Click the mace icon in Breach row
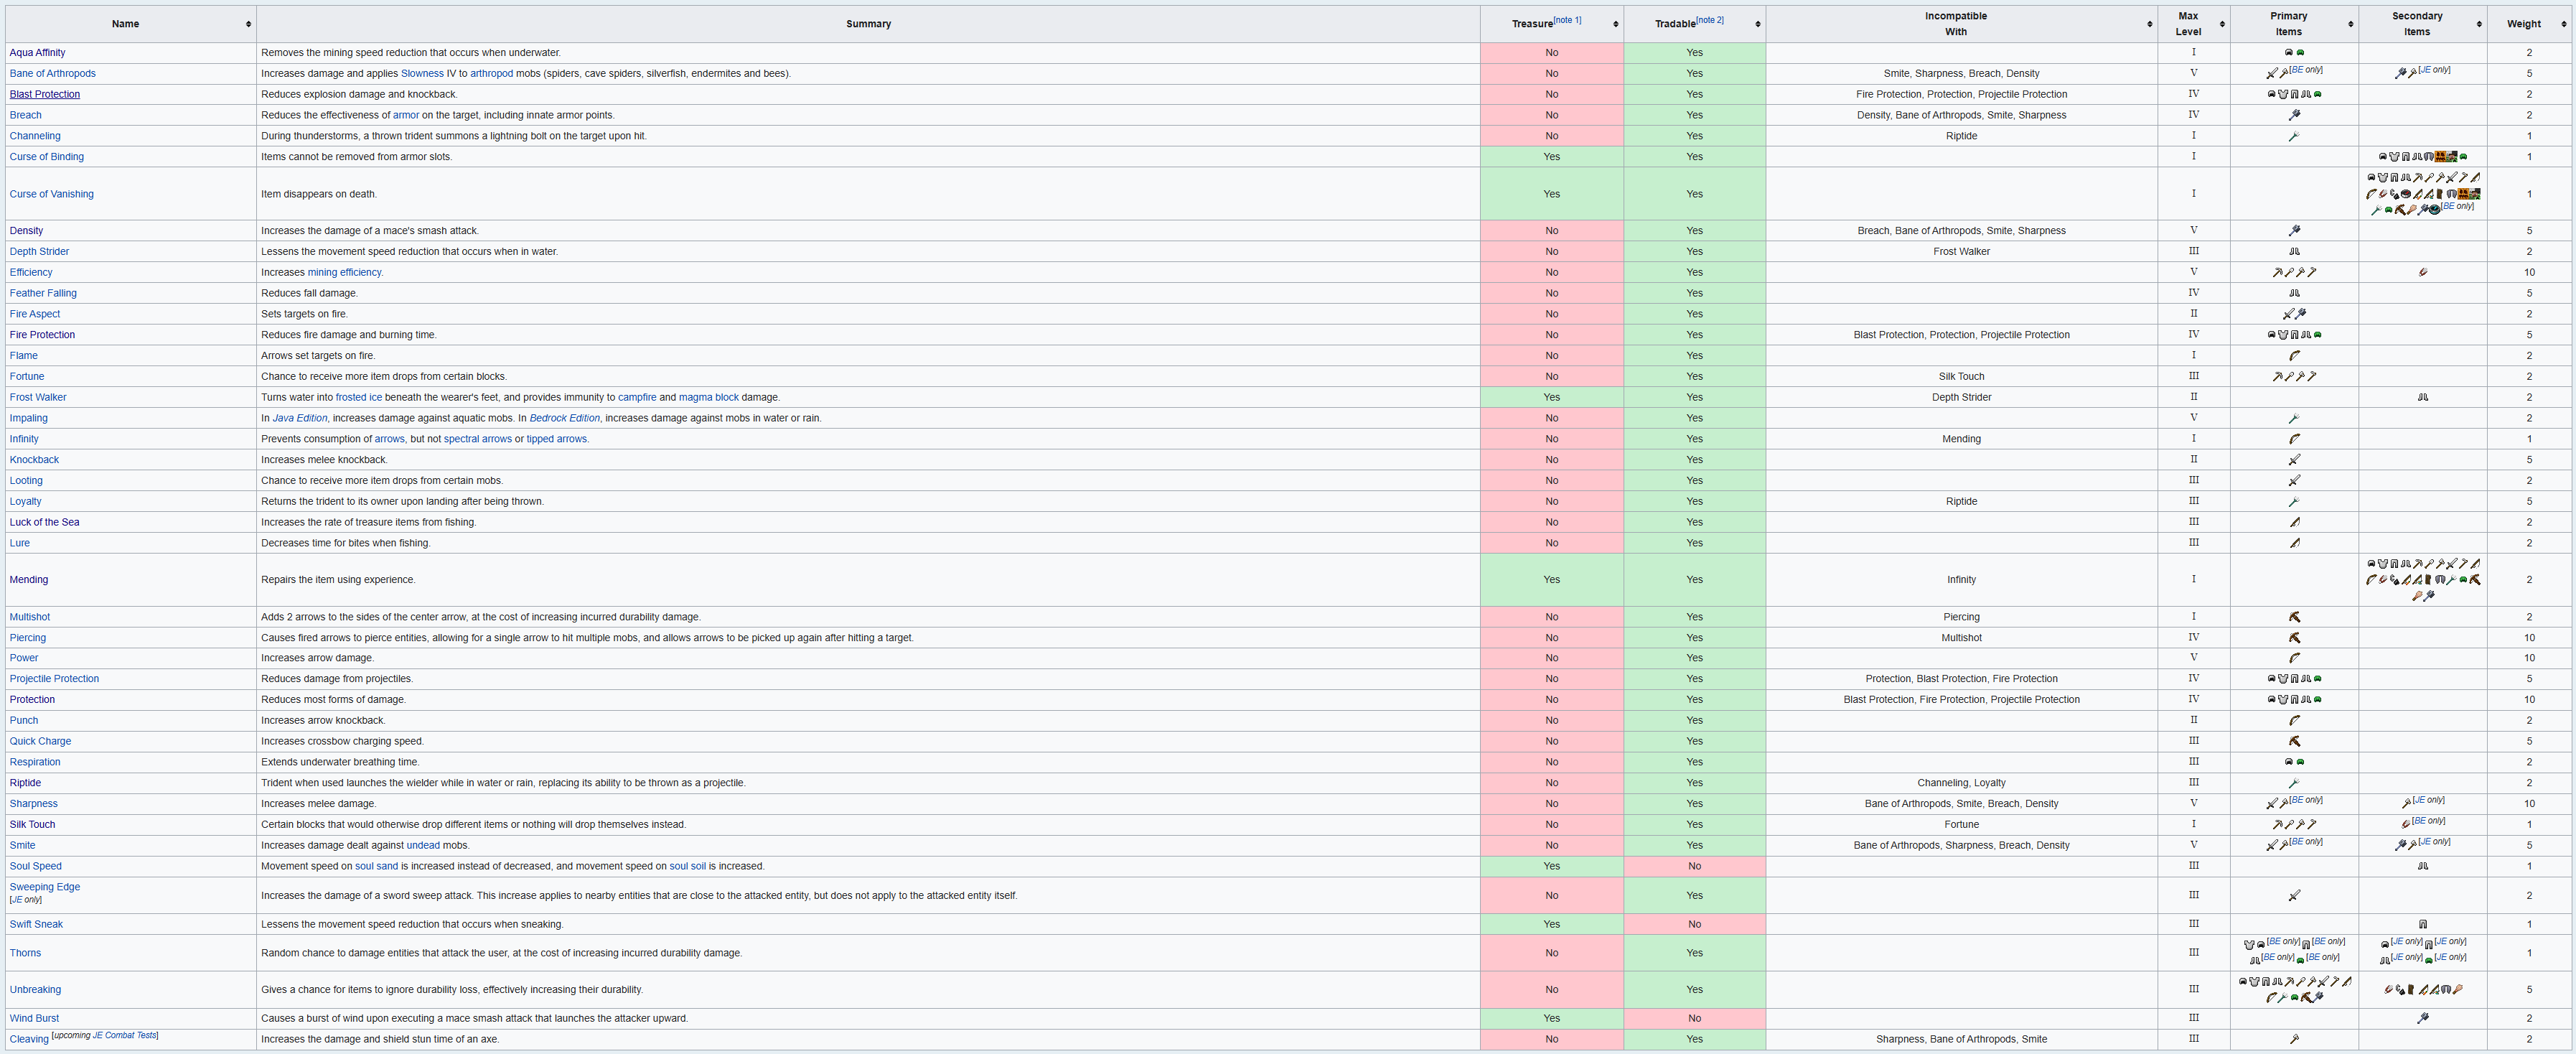 (2294, 115)
